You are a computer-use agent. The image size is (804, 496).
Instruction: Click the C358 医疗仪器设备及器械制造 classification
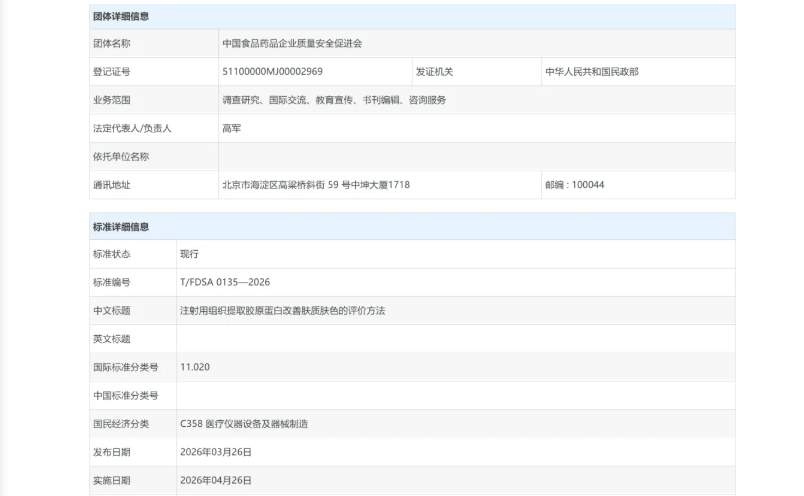click(244, 424)
